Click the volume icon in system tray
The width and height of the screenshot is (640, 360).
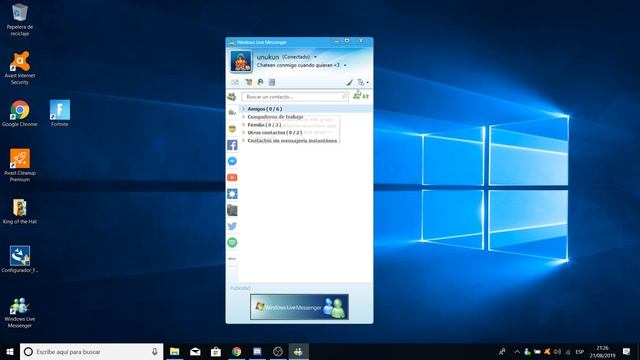pos(557,351)
